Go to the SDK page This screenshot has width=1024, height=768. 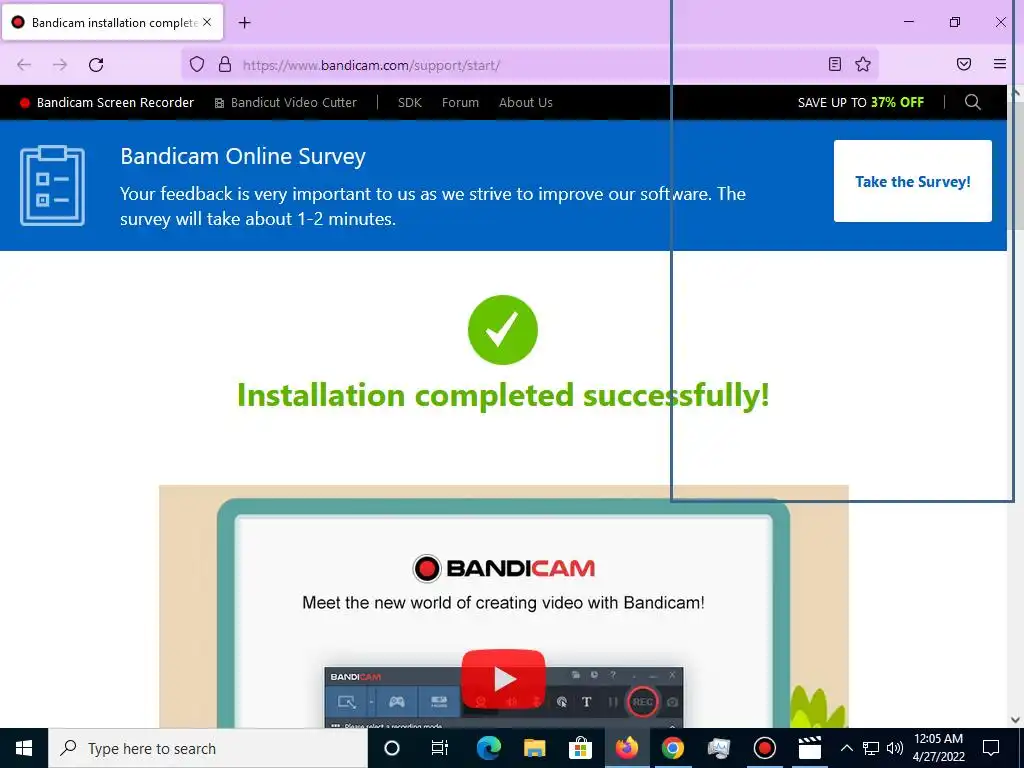pos(410,103)
